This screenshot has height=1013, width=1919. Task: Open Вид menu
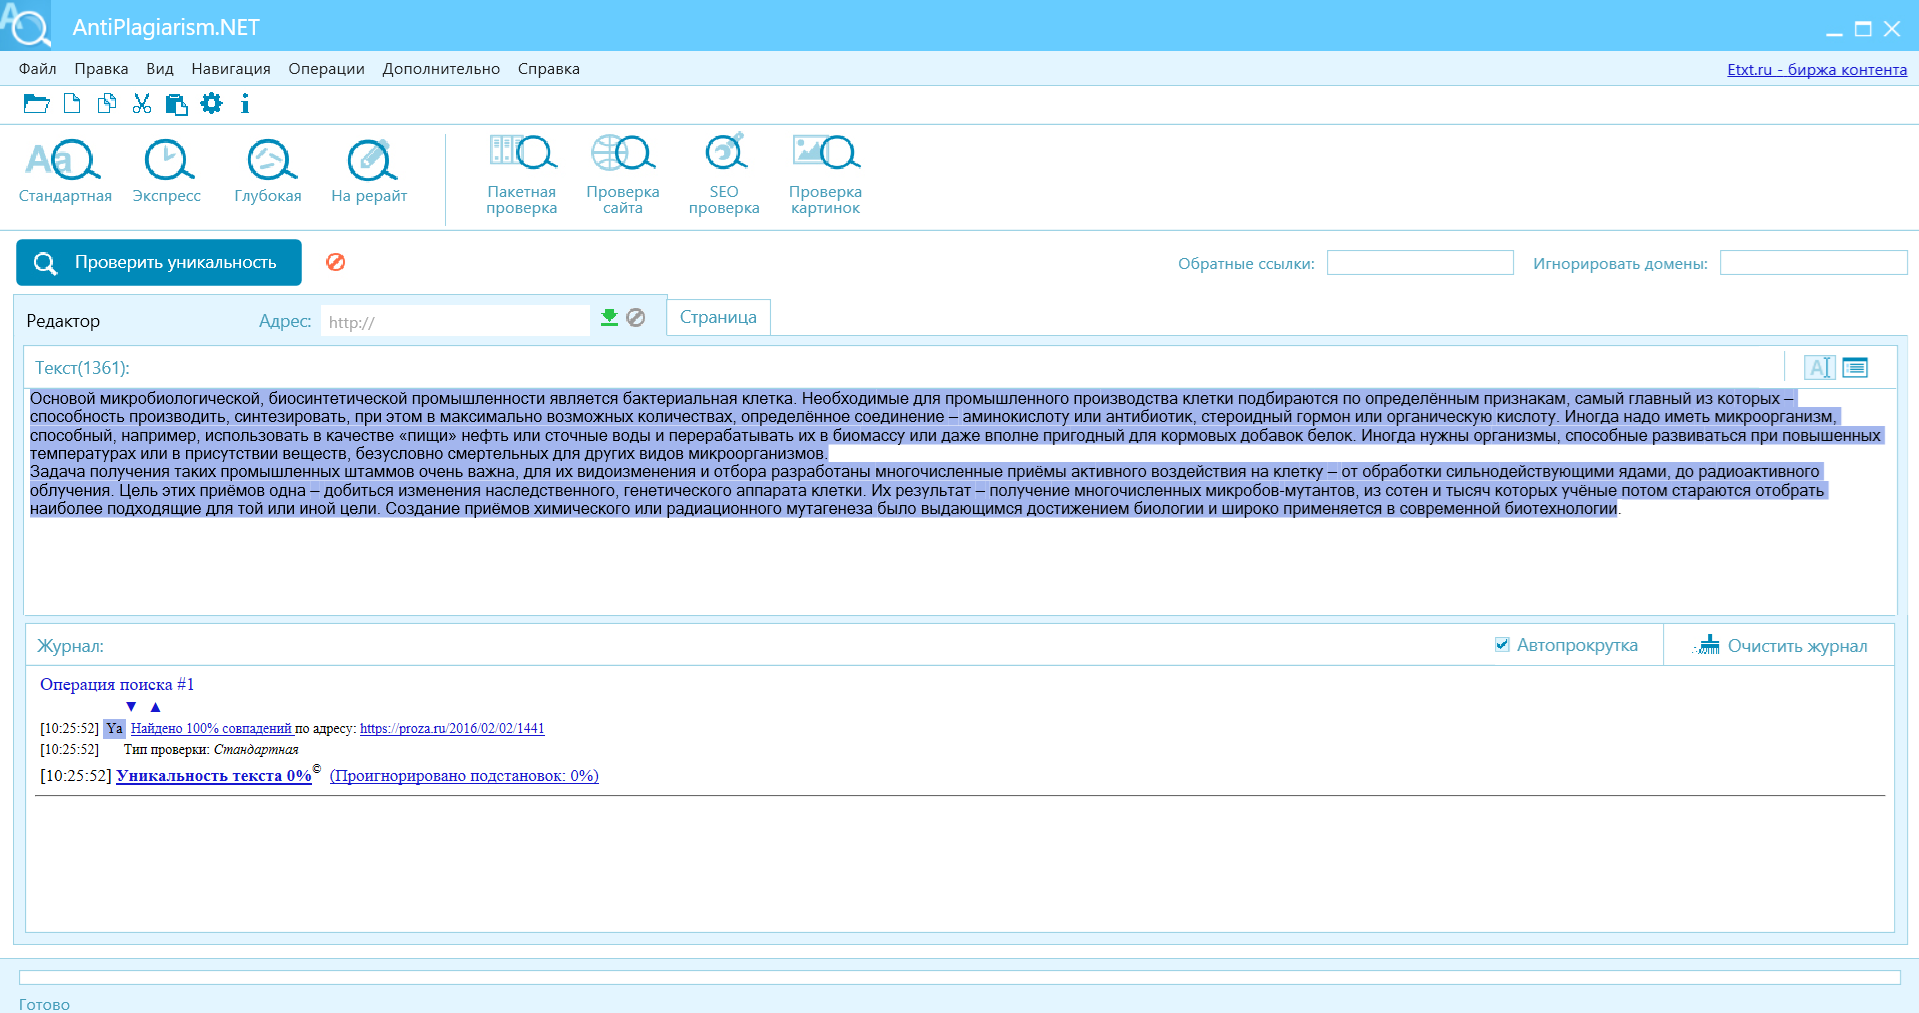[160, 69]
